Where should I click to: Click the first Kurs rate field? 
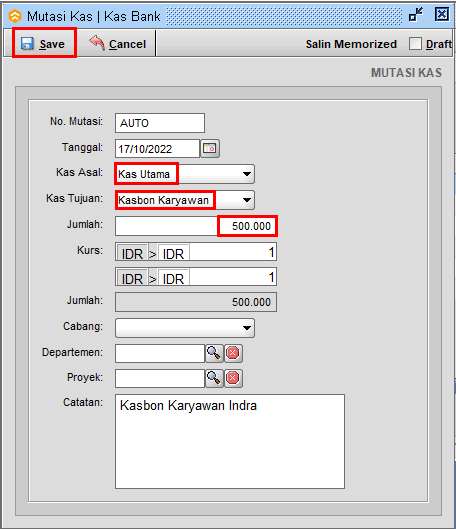233,252
